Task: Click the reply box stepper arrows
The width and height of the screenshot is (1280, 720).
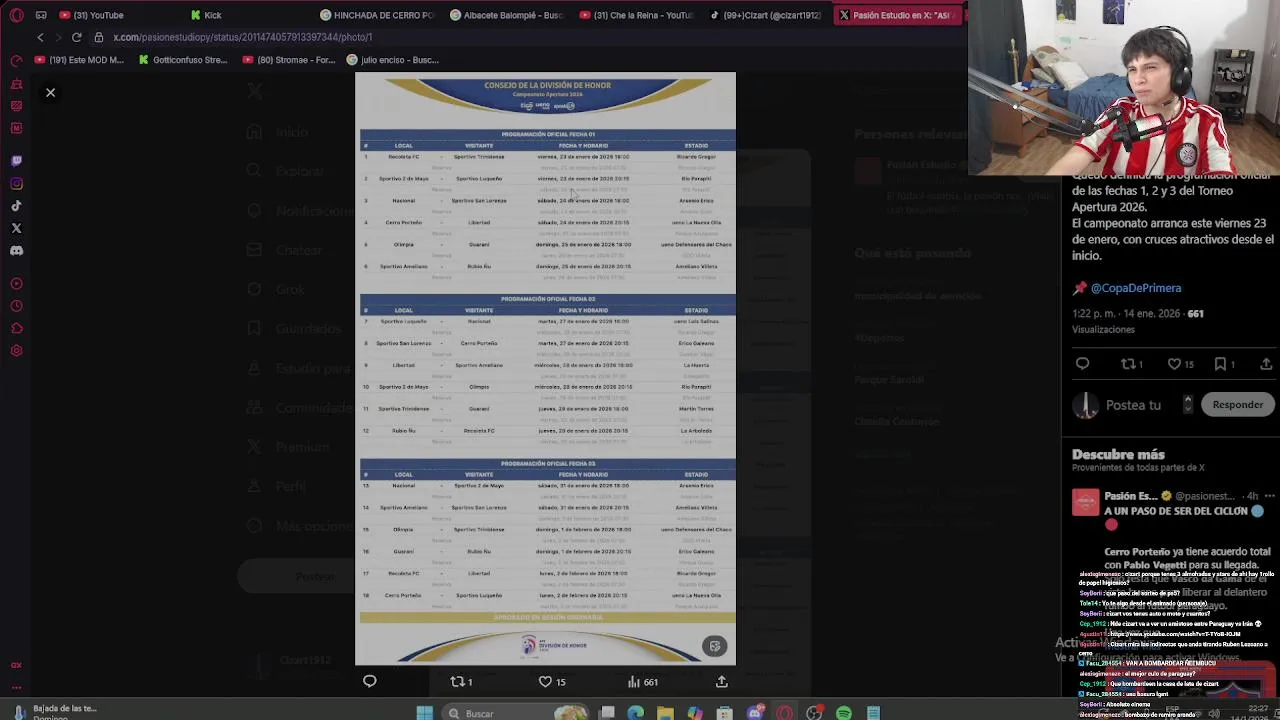Action: (1188, 404)
